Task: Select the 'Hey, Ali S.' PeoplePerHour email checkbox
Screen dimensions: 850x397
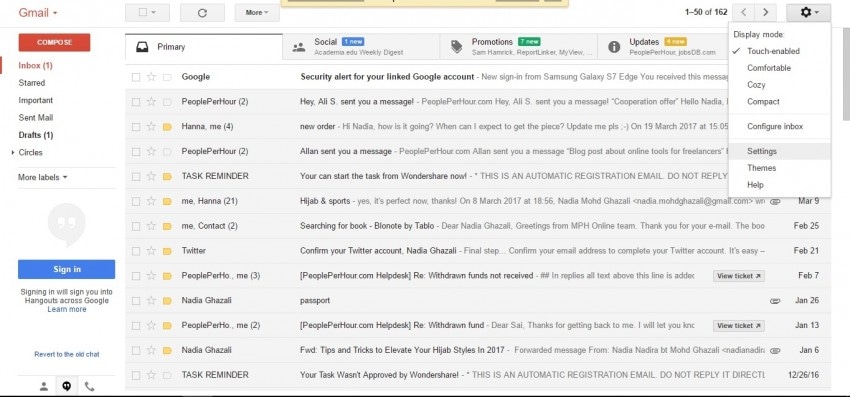Action: (136, 102)
